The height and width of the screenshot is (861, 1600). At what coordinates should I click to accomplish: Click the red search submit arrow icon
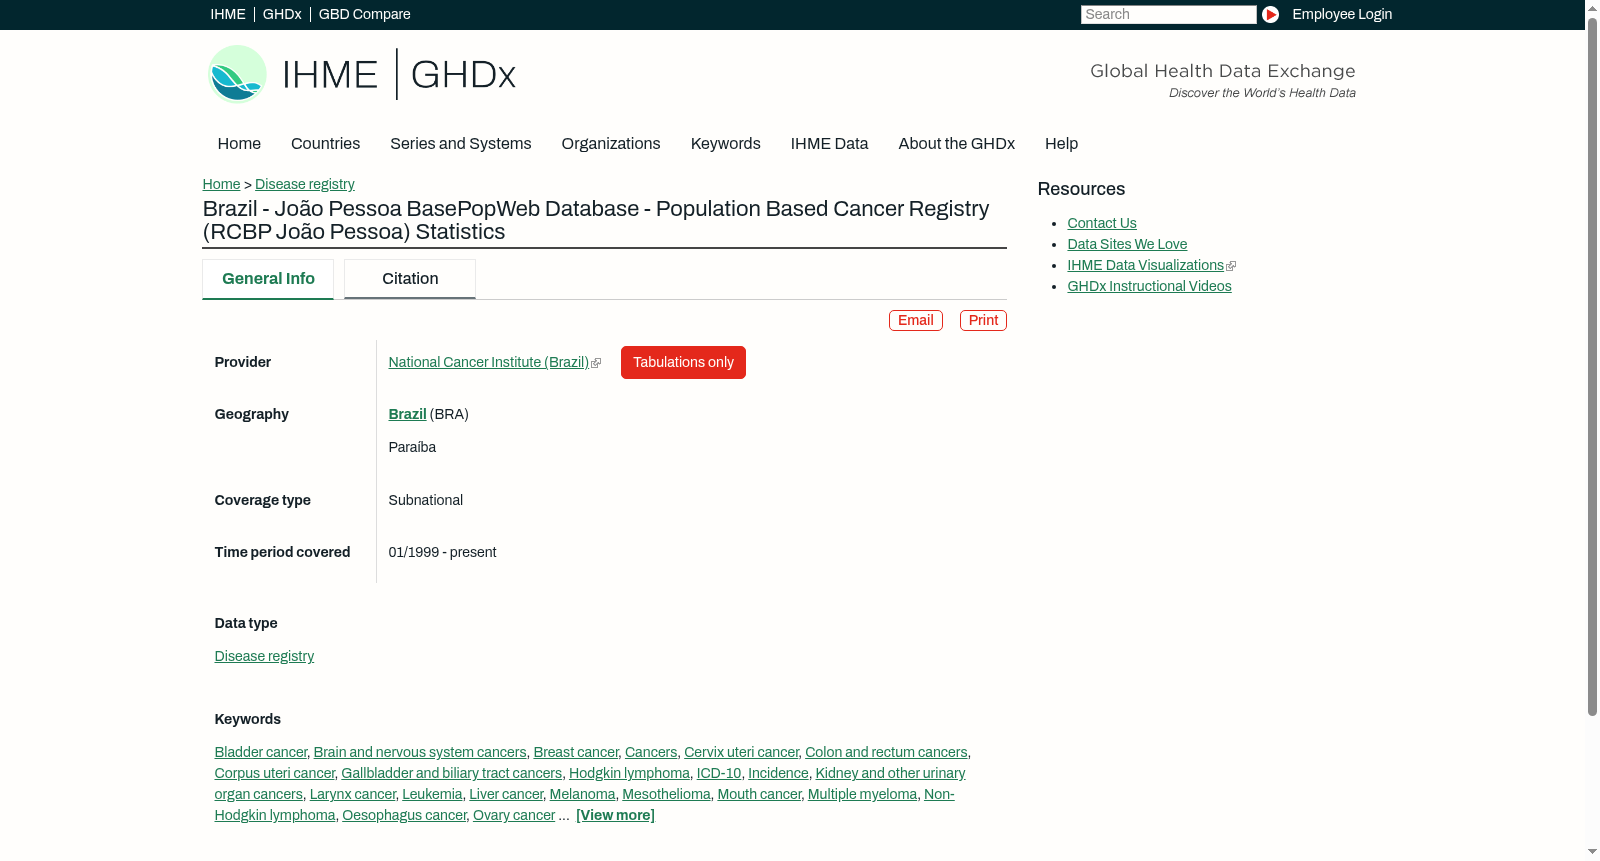point(1270,14)
